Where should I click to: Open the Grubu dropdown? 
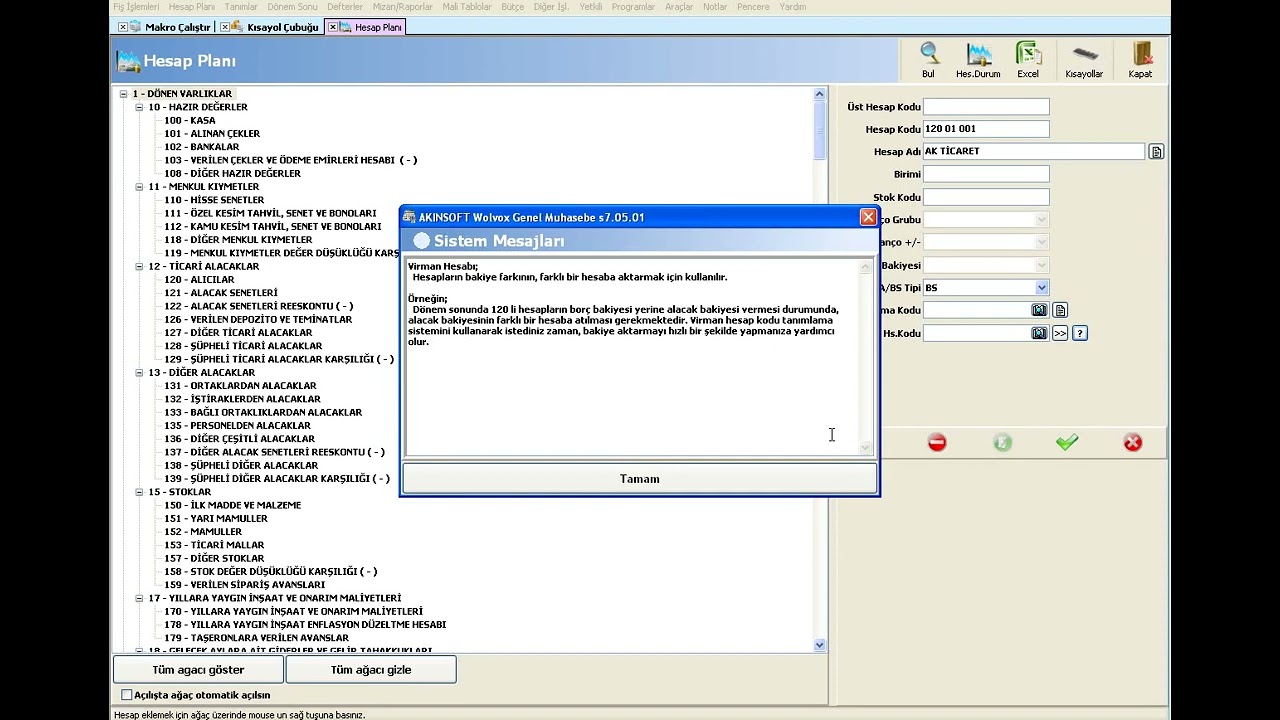point(1041,220)
